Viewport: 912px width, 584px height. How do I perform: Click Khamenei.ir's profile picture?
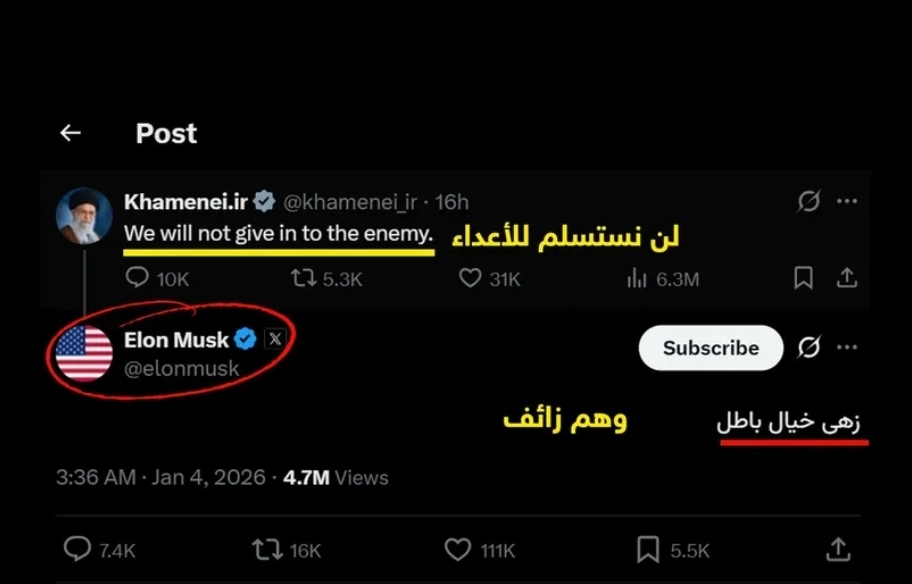(84, 216)
